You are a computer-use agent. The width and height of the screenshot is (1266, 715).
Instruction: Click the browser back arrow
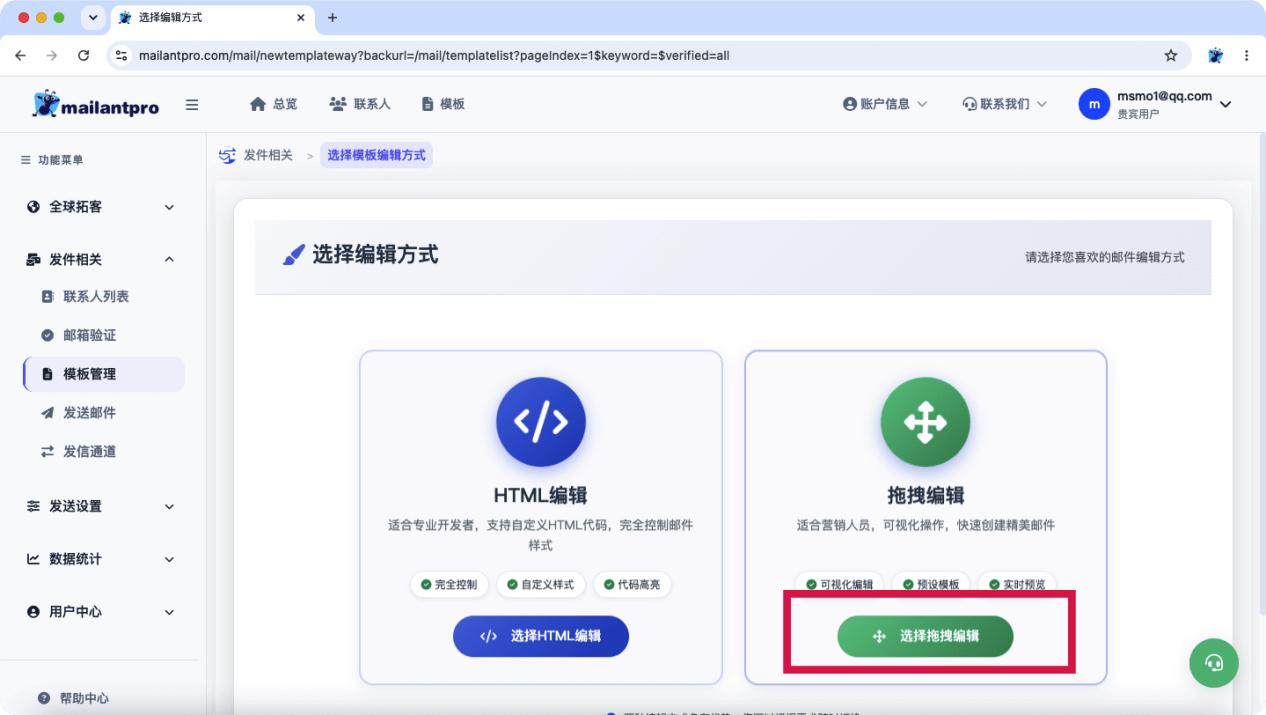tap(21, 55)
